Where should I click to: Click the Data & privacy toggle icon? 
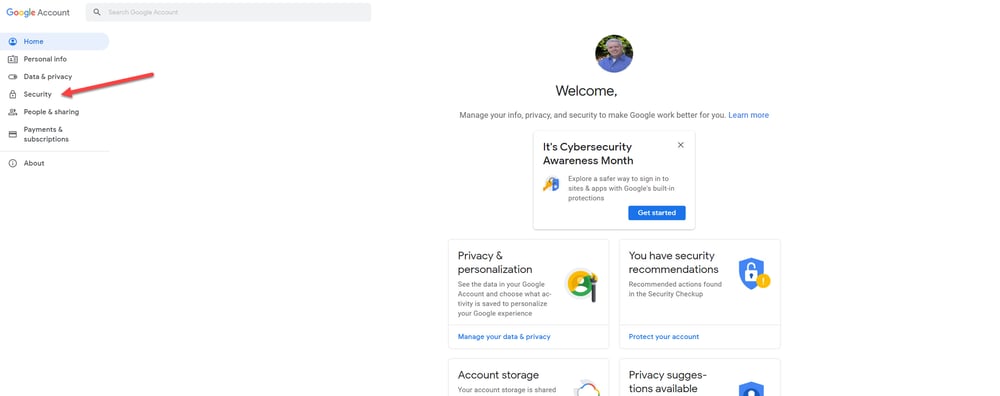pyautogui.click(x=13, y=77)
